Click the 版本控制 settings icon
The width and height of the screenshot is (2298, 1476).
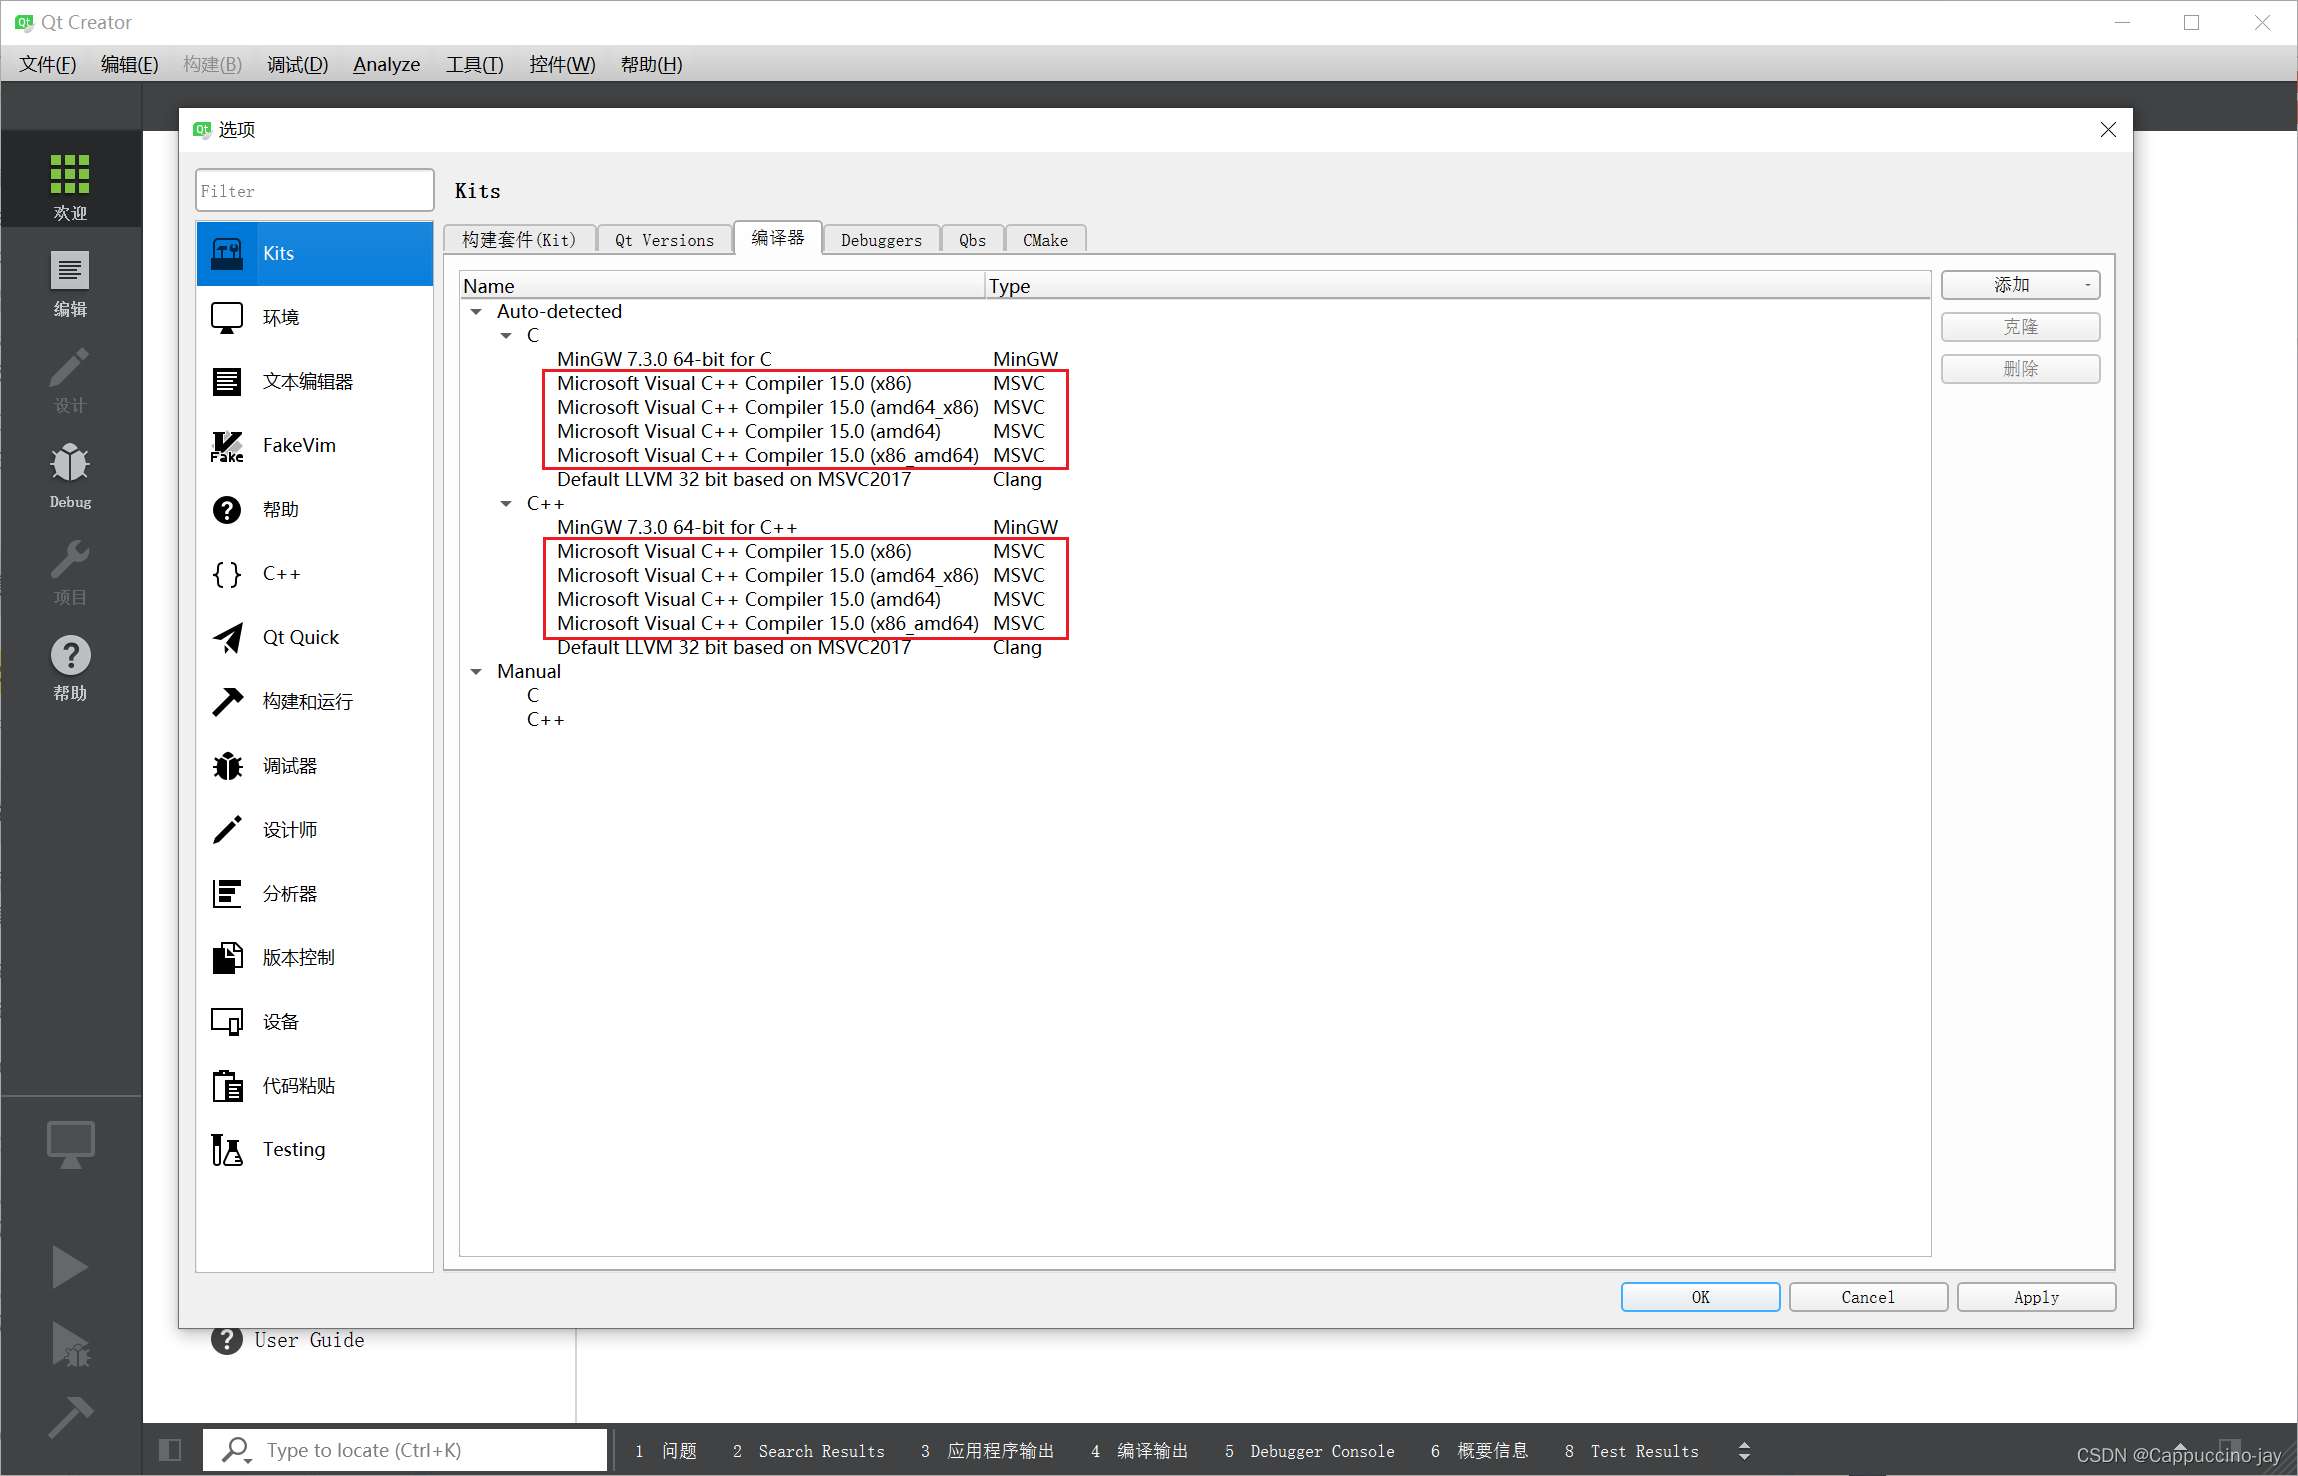click(x=227, y=958)
